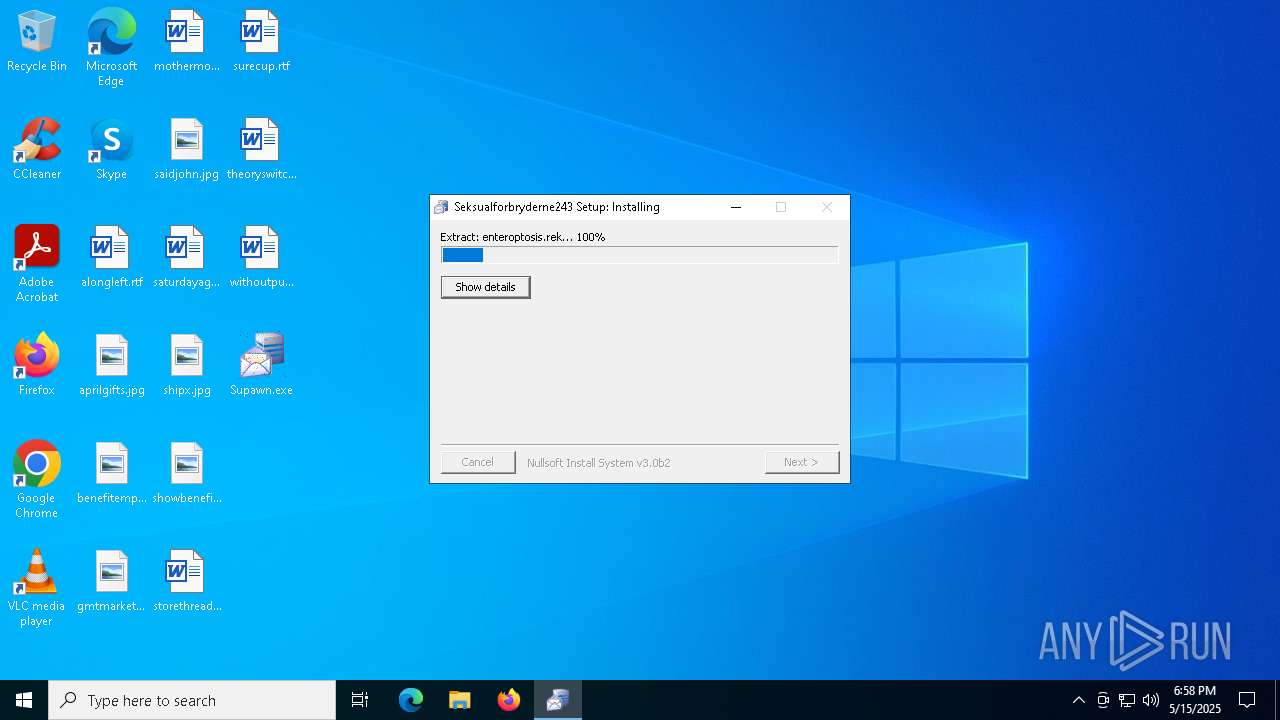
Task: Click the Extract: enteroptosis.rek status text
Action: (x=523, y=237)
